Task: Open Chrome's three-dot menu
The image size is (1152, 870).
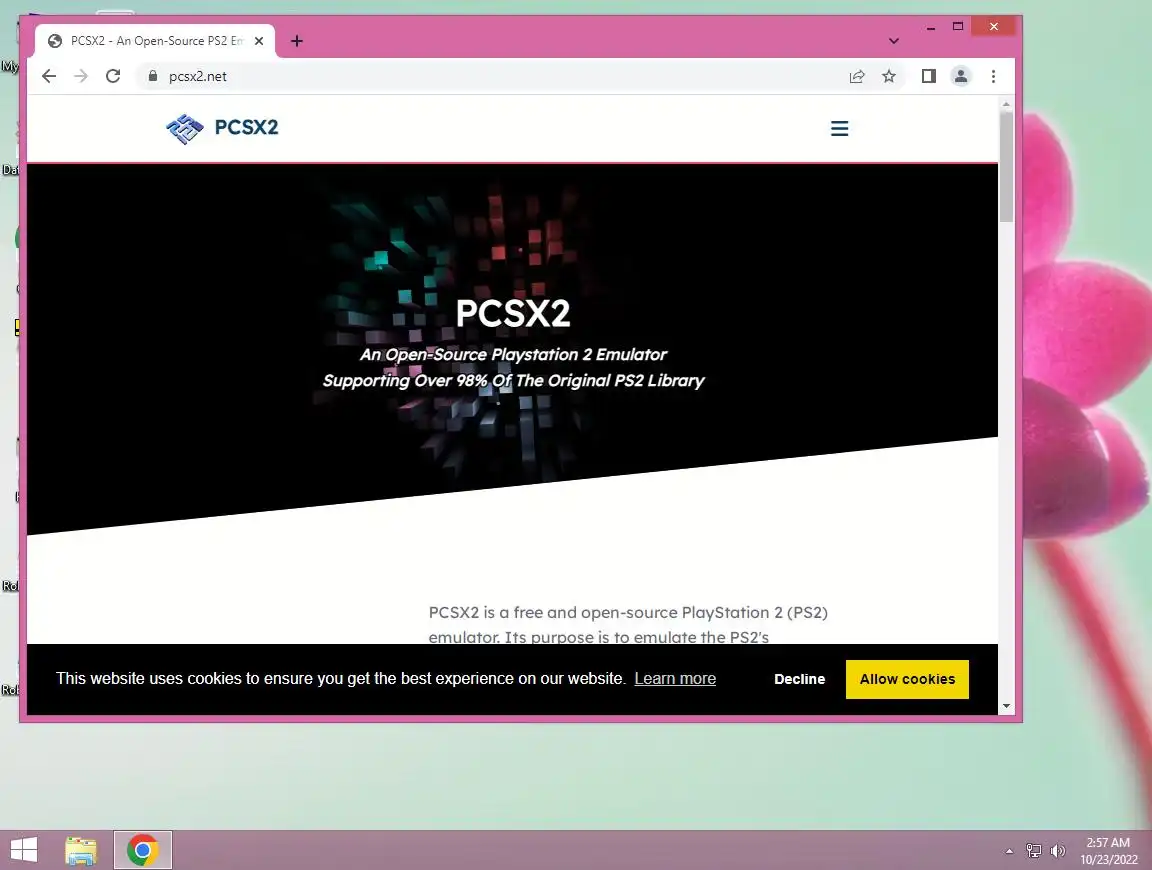Action: click(x=993, y=76)
